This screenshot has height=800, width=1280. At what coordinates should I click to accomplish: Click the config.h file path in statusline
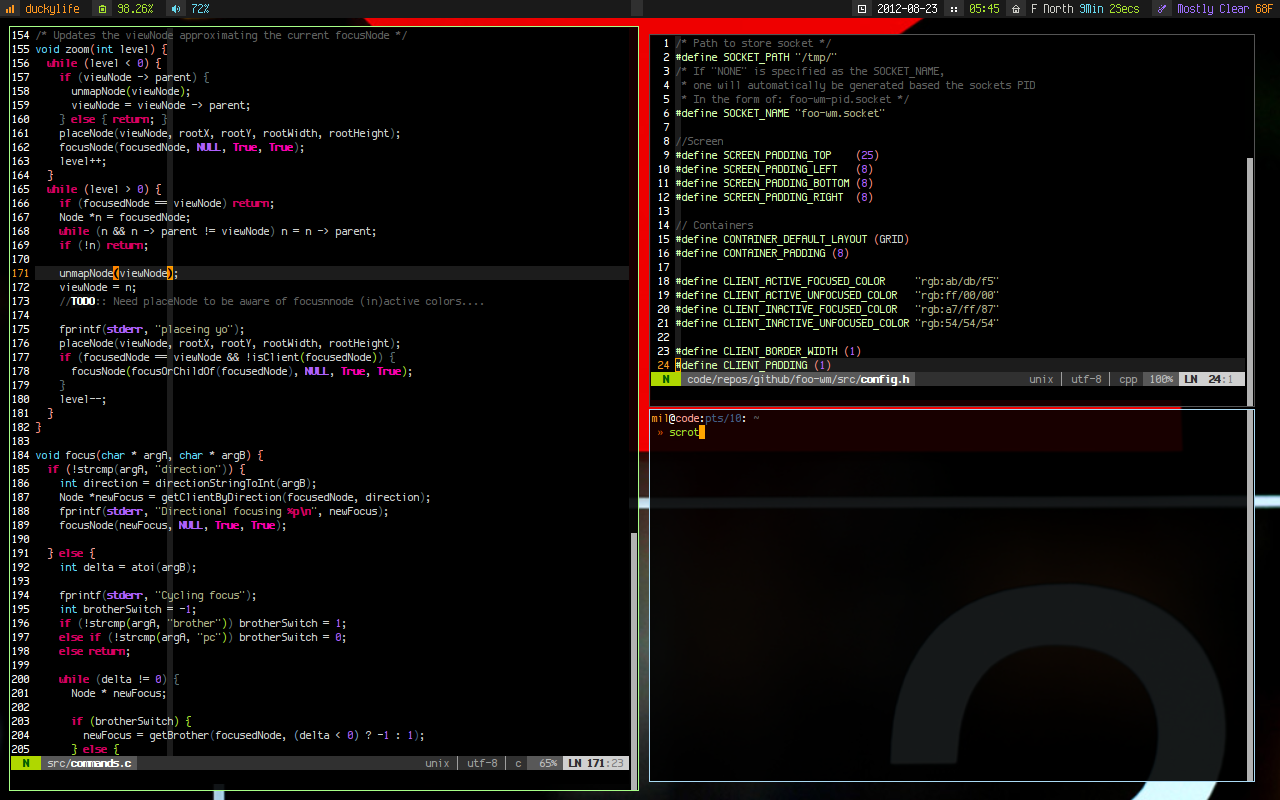pos(798,379)
